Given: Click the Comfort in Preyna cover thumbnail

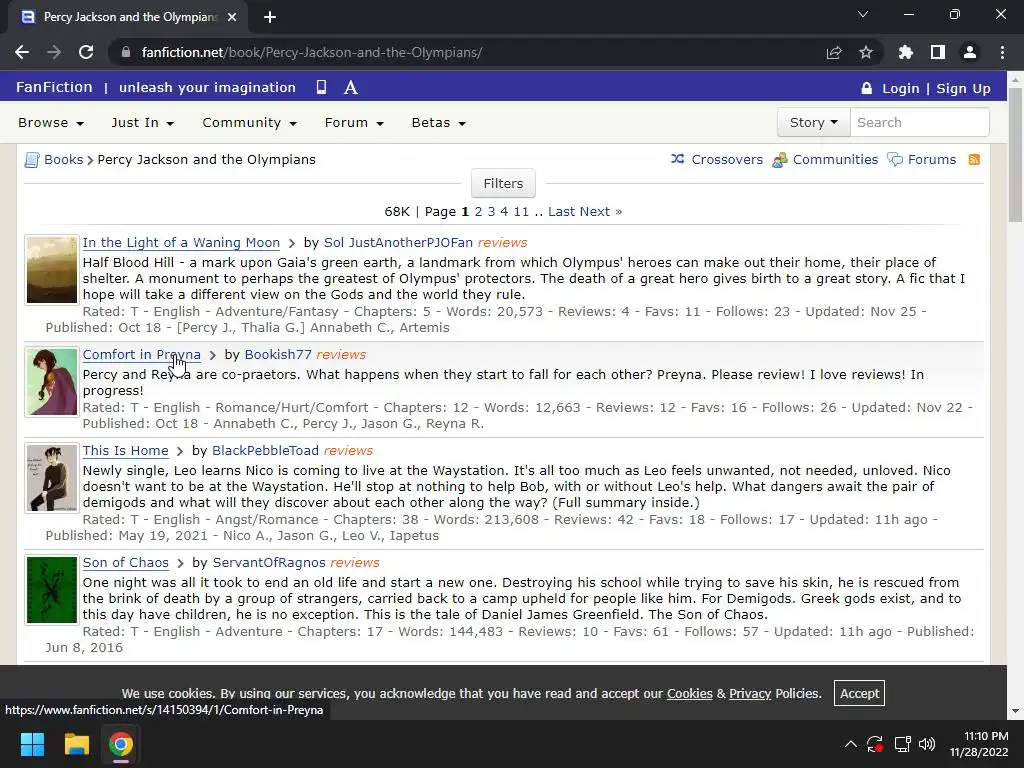Looking at the screenshot, I should coord(52,382).
